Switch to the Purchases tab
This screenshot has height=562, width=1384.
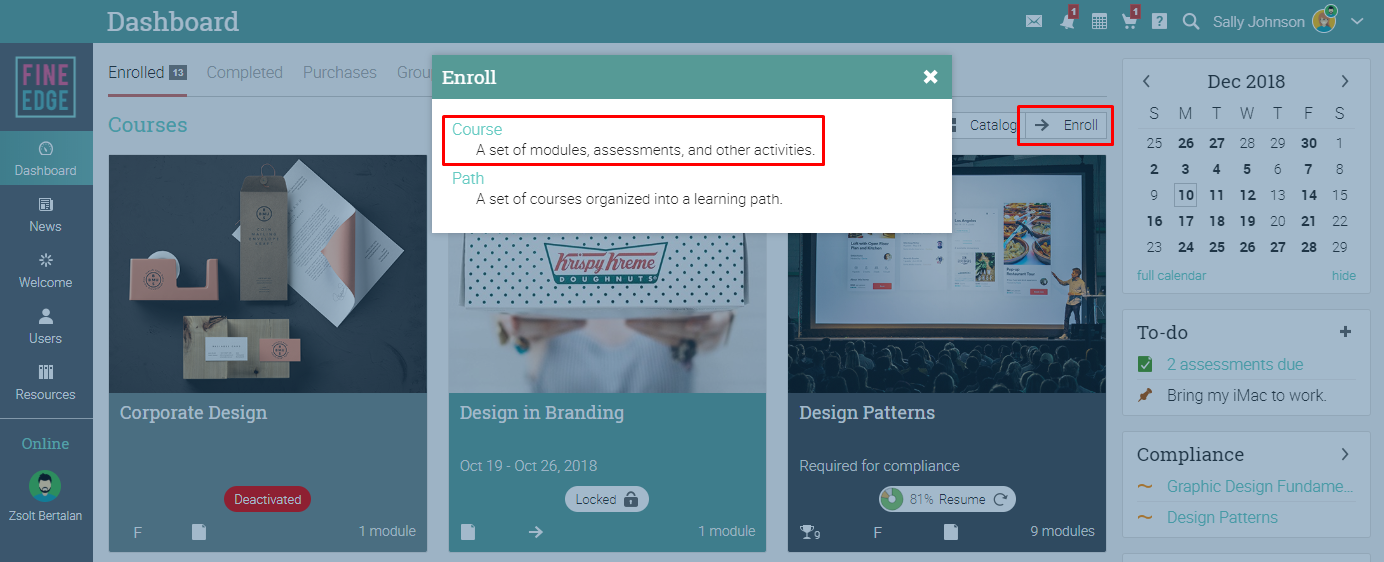[340, 72]
